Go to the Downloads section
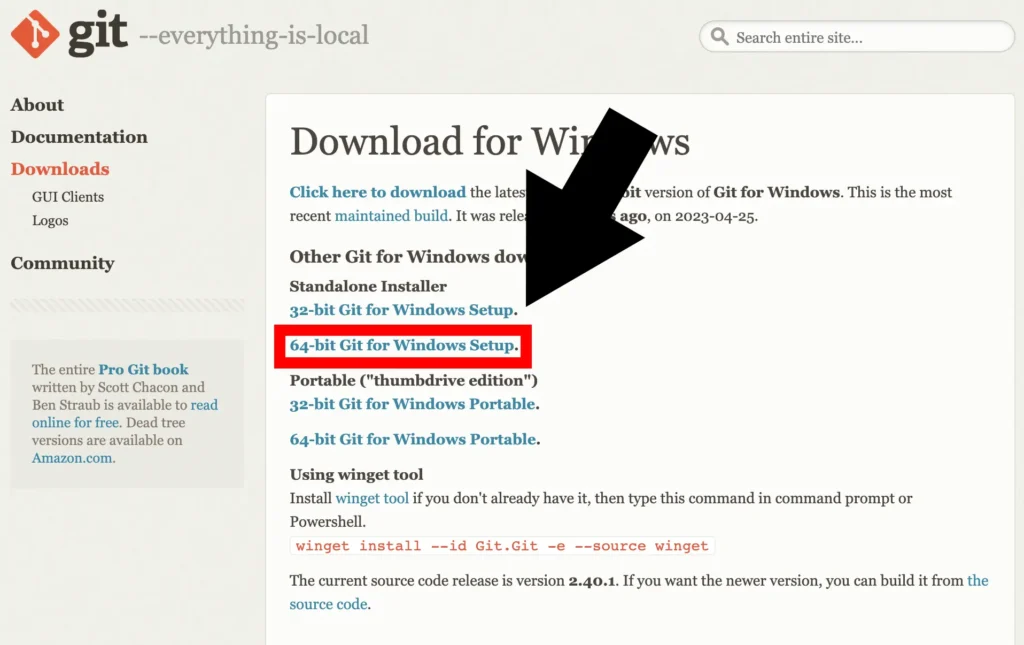Screen dimensions: 1024x645 [x=60, y=169]
